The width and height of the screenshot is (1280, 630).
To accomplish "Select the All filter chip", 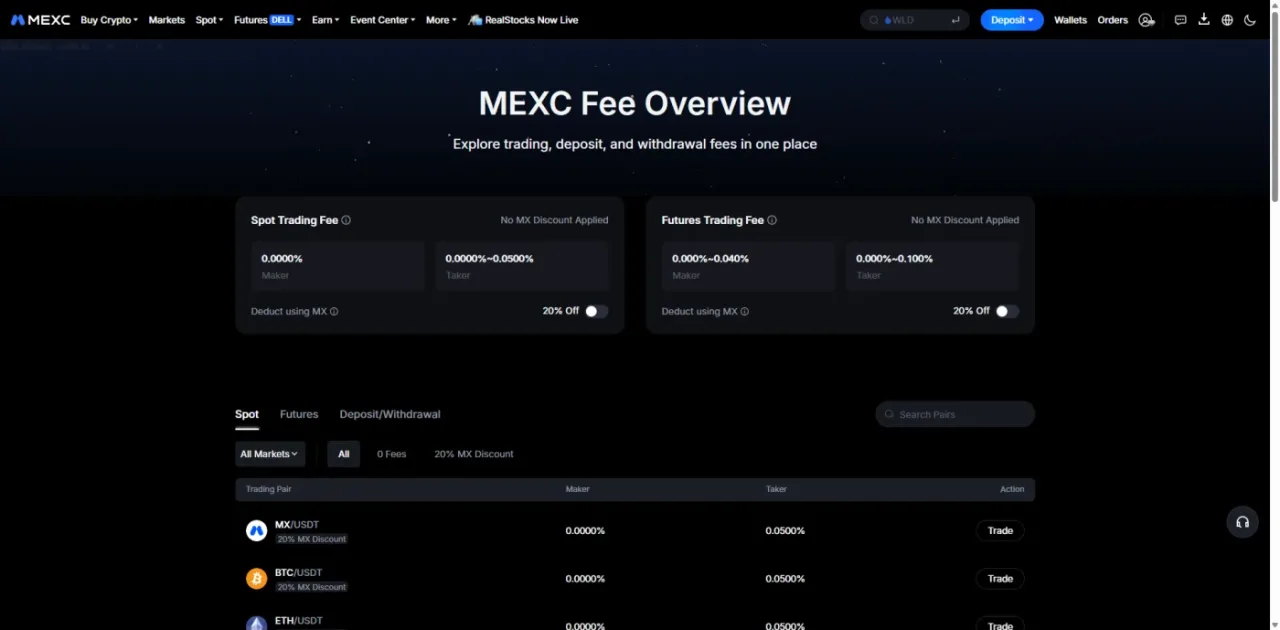I will tap(343, 454).
